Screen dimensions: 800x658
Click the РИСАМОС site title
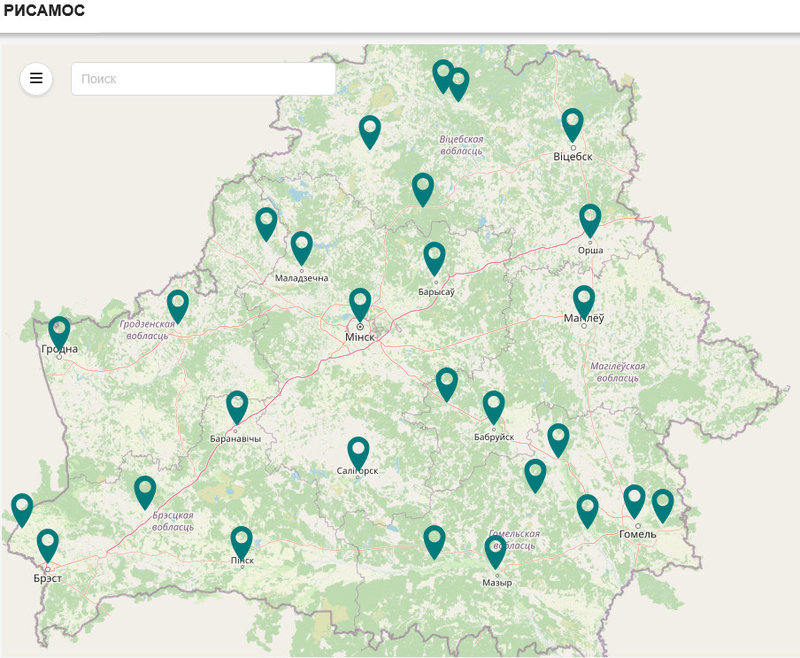[44, 11]
